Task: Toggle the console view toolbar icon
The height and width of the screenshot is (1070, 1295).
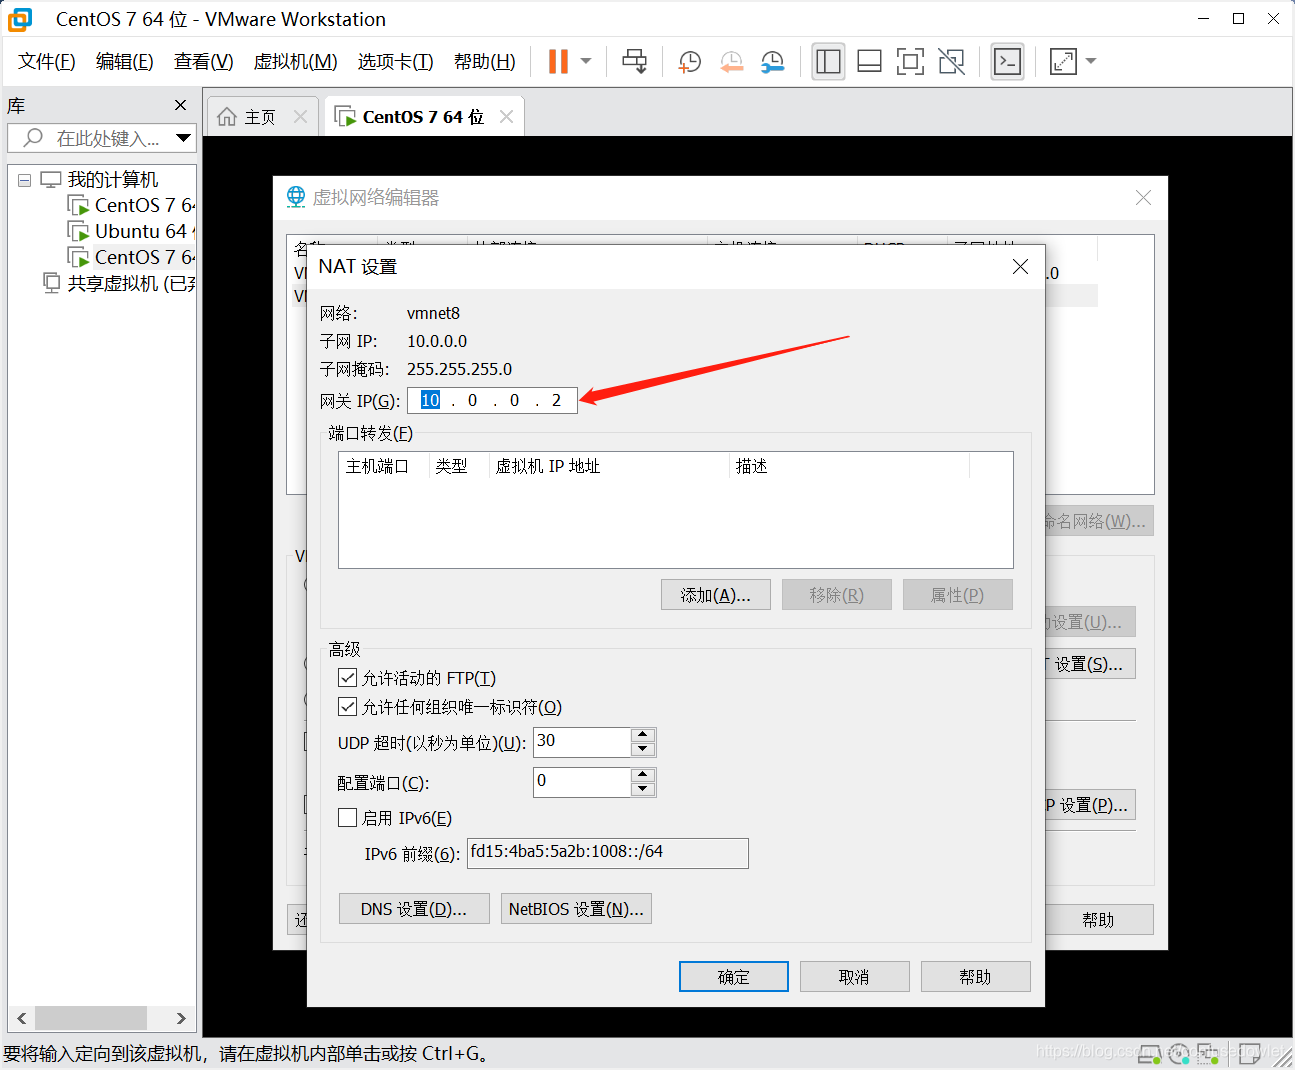Action: [1007, 62]
